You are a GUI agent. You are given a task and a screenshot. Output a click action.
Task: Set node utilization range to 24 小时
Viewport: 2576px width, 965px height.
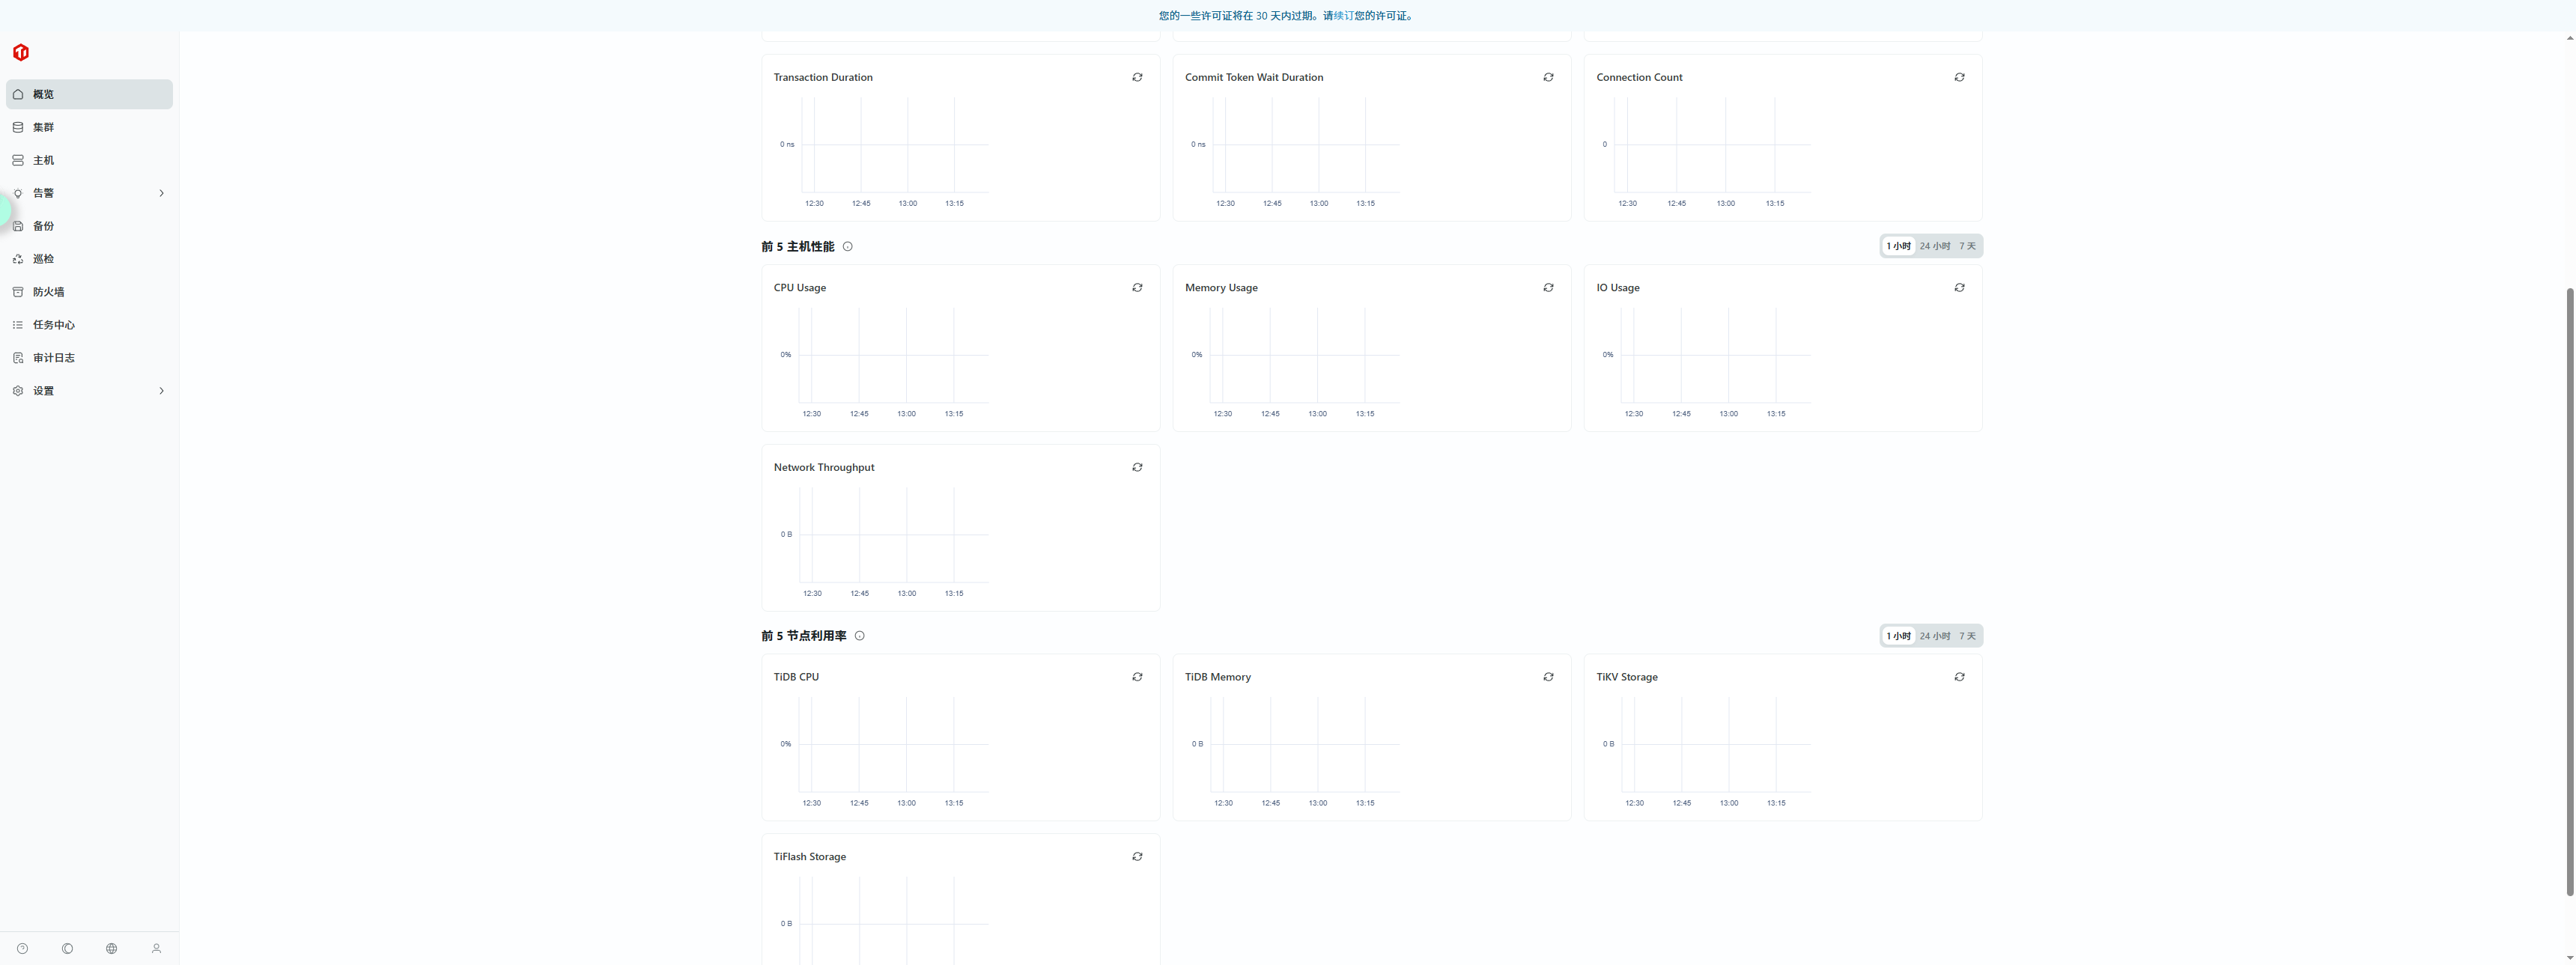(x=1934, y=636)
